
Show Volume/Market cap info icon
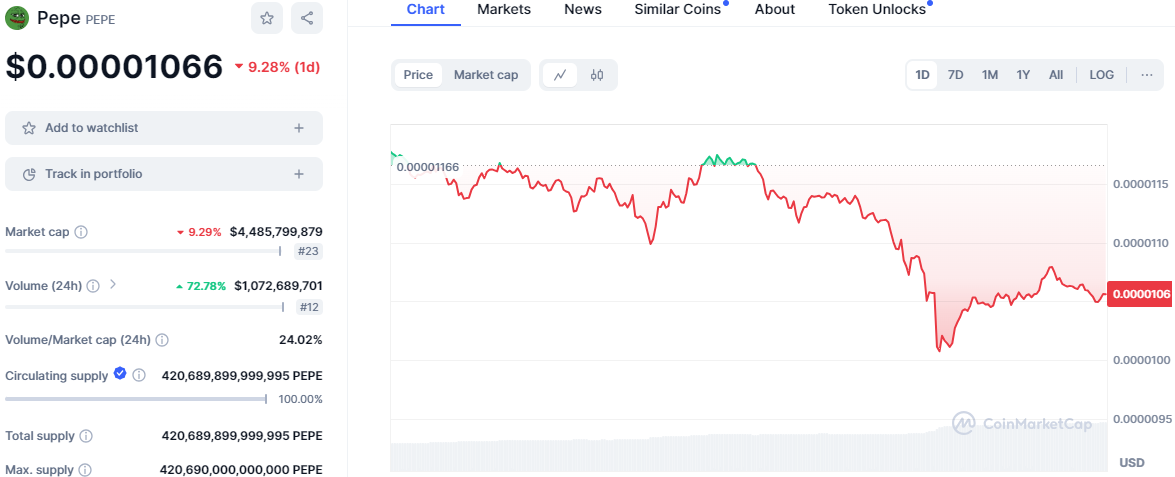162,340
